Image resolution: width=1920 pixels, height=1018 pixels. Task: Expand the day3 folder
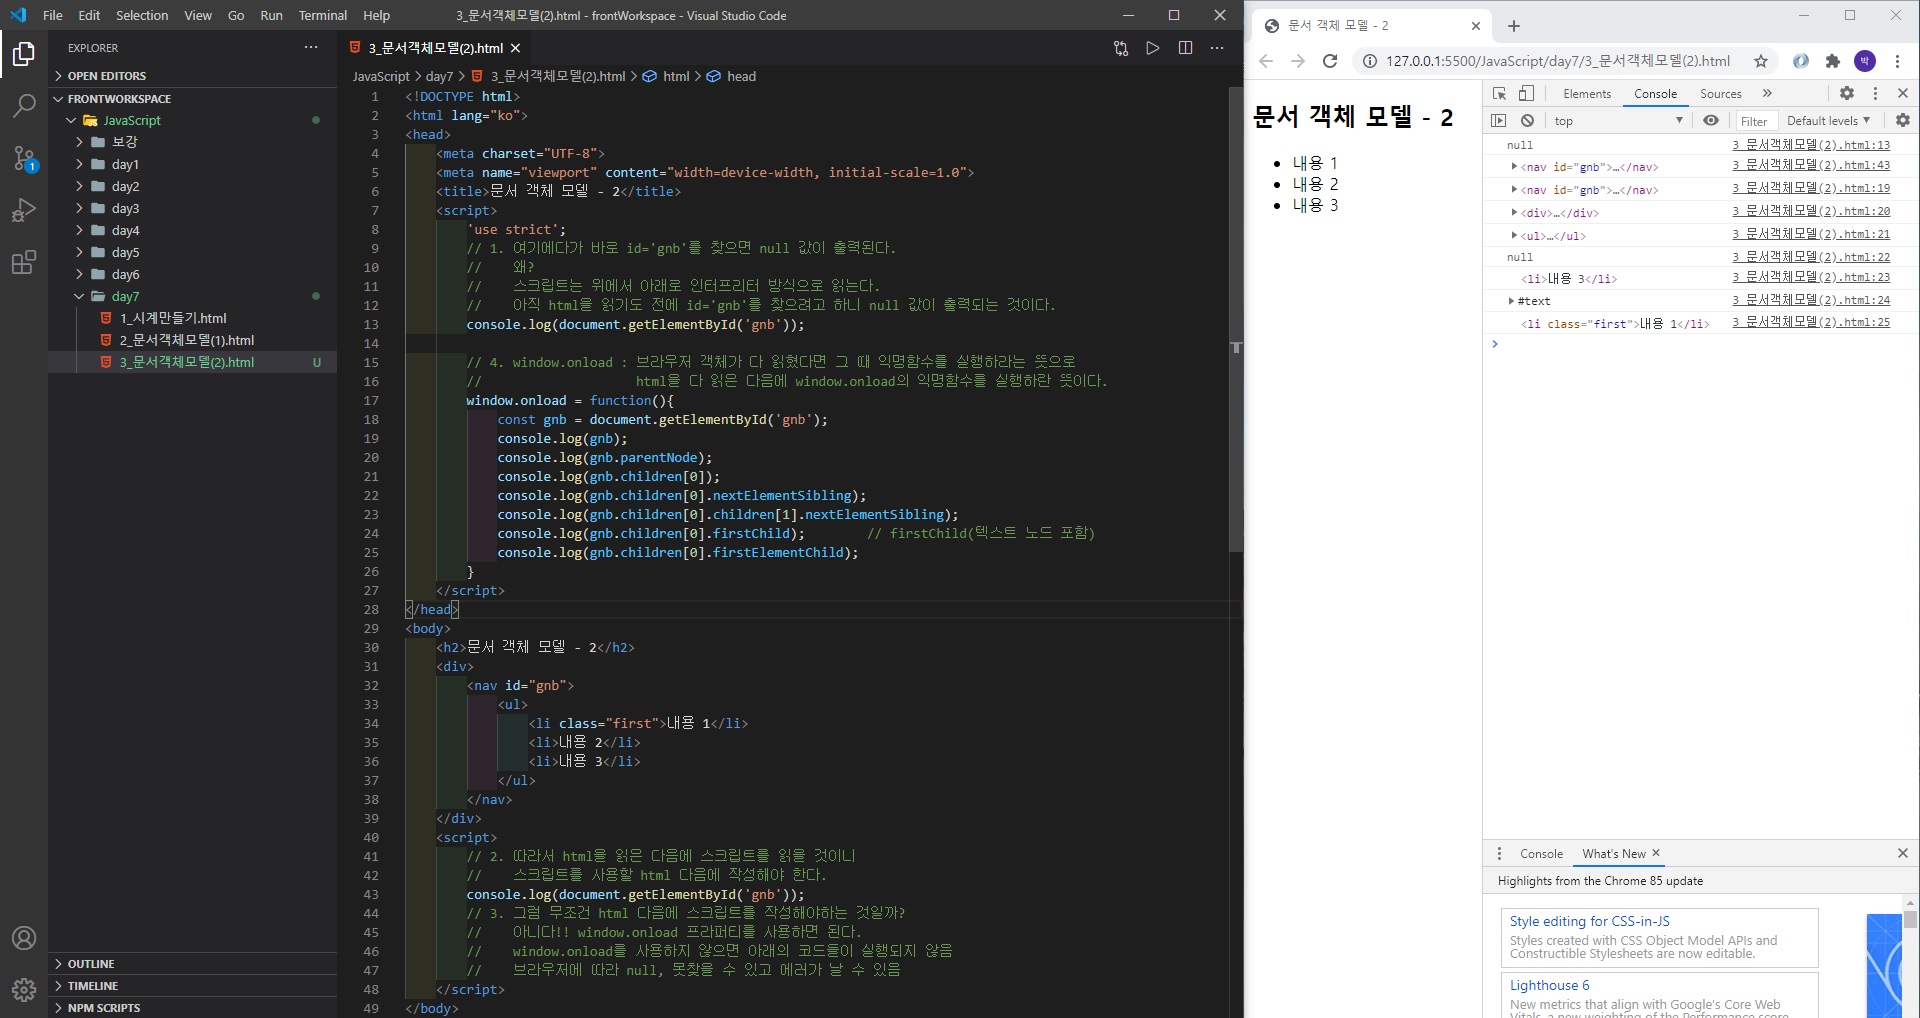(193, 208)
